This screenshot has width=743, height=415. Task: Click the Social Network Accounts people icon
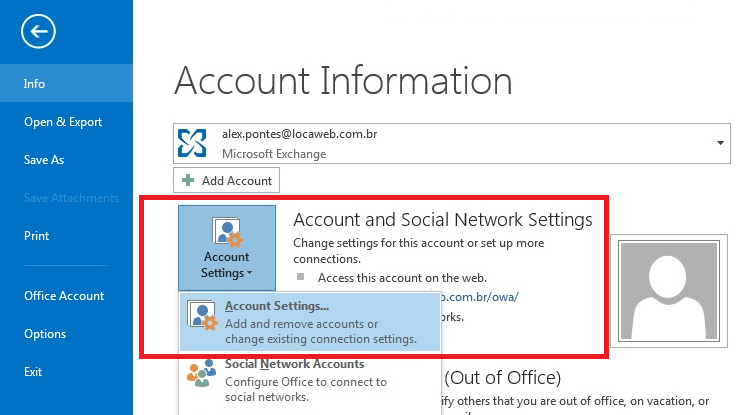point(201,373)
